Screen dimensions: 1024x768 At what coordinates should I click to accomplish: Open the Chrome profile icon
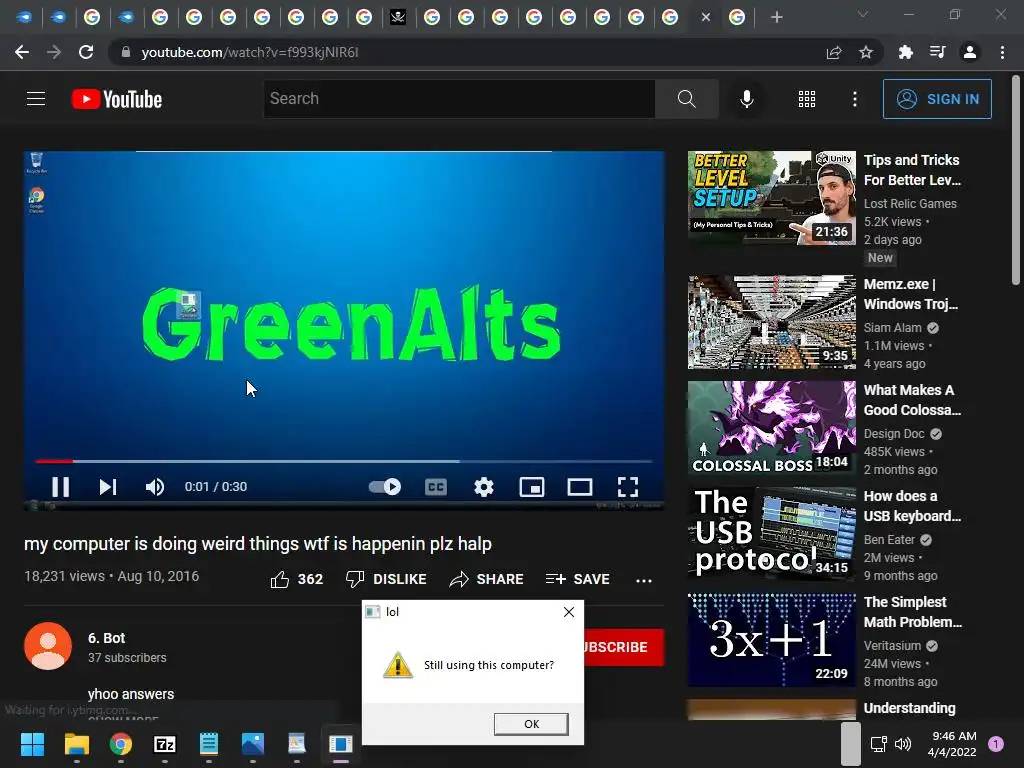click(970, 52)
